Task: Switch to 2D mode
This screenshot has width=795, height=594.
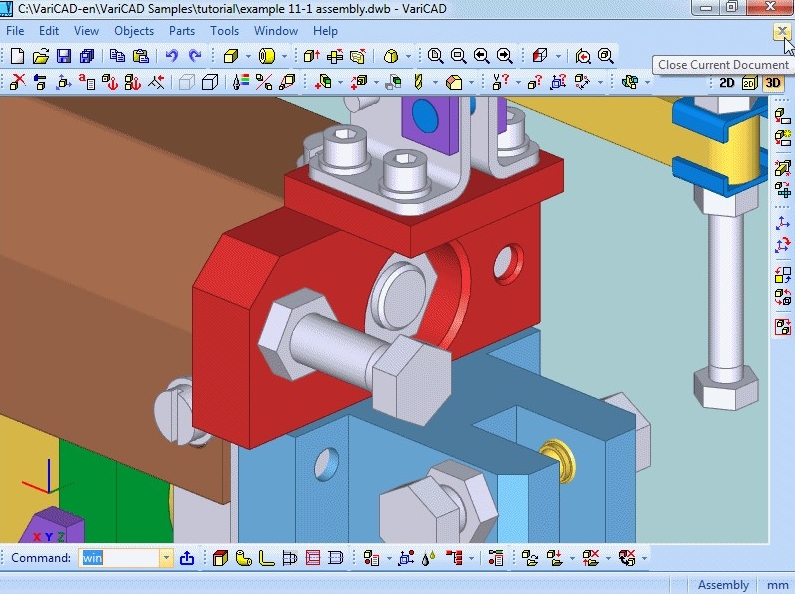Action: 727,83
